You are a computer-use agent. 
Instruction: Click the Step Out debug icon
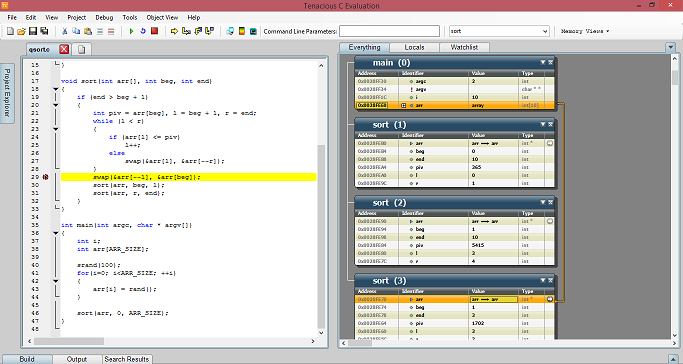[x=210, y=31]
